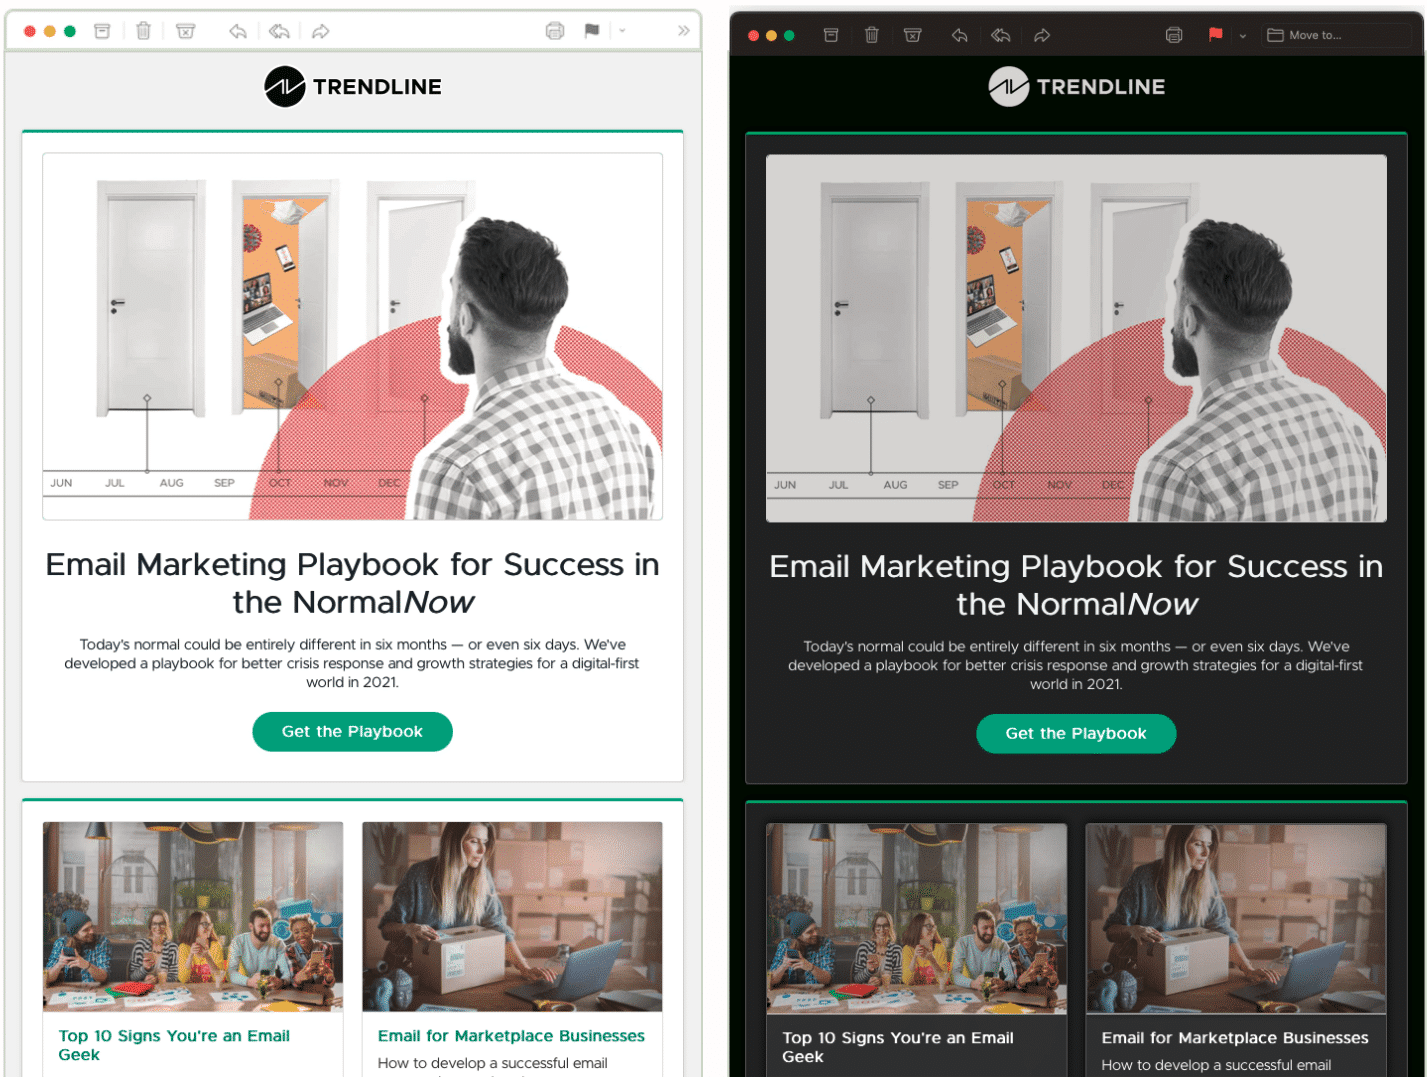
Task: Mark as junk in the light window
Action: point(186,31)
